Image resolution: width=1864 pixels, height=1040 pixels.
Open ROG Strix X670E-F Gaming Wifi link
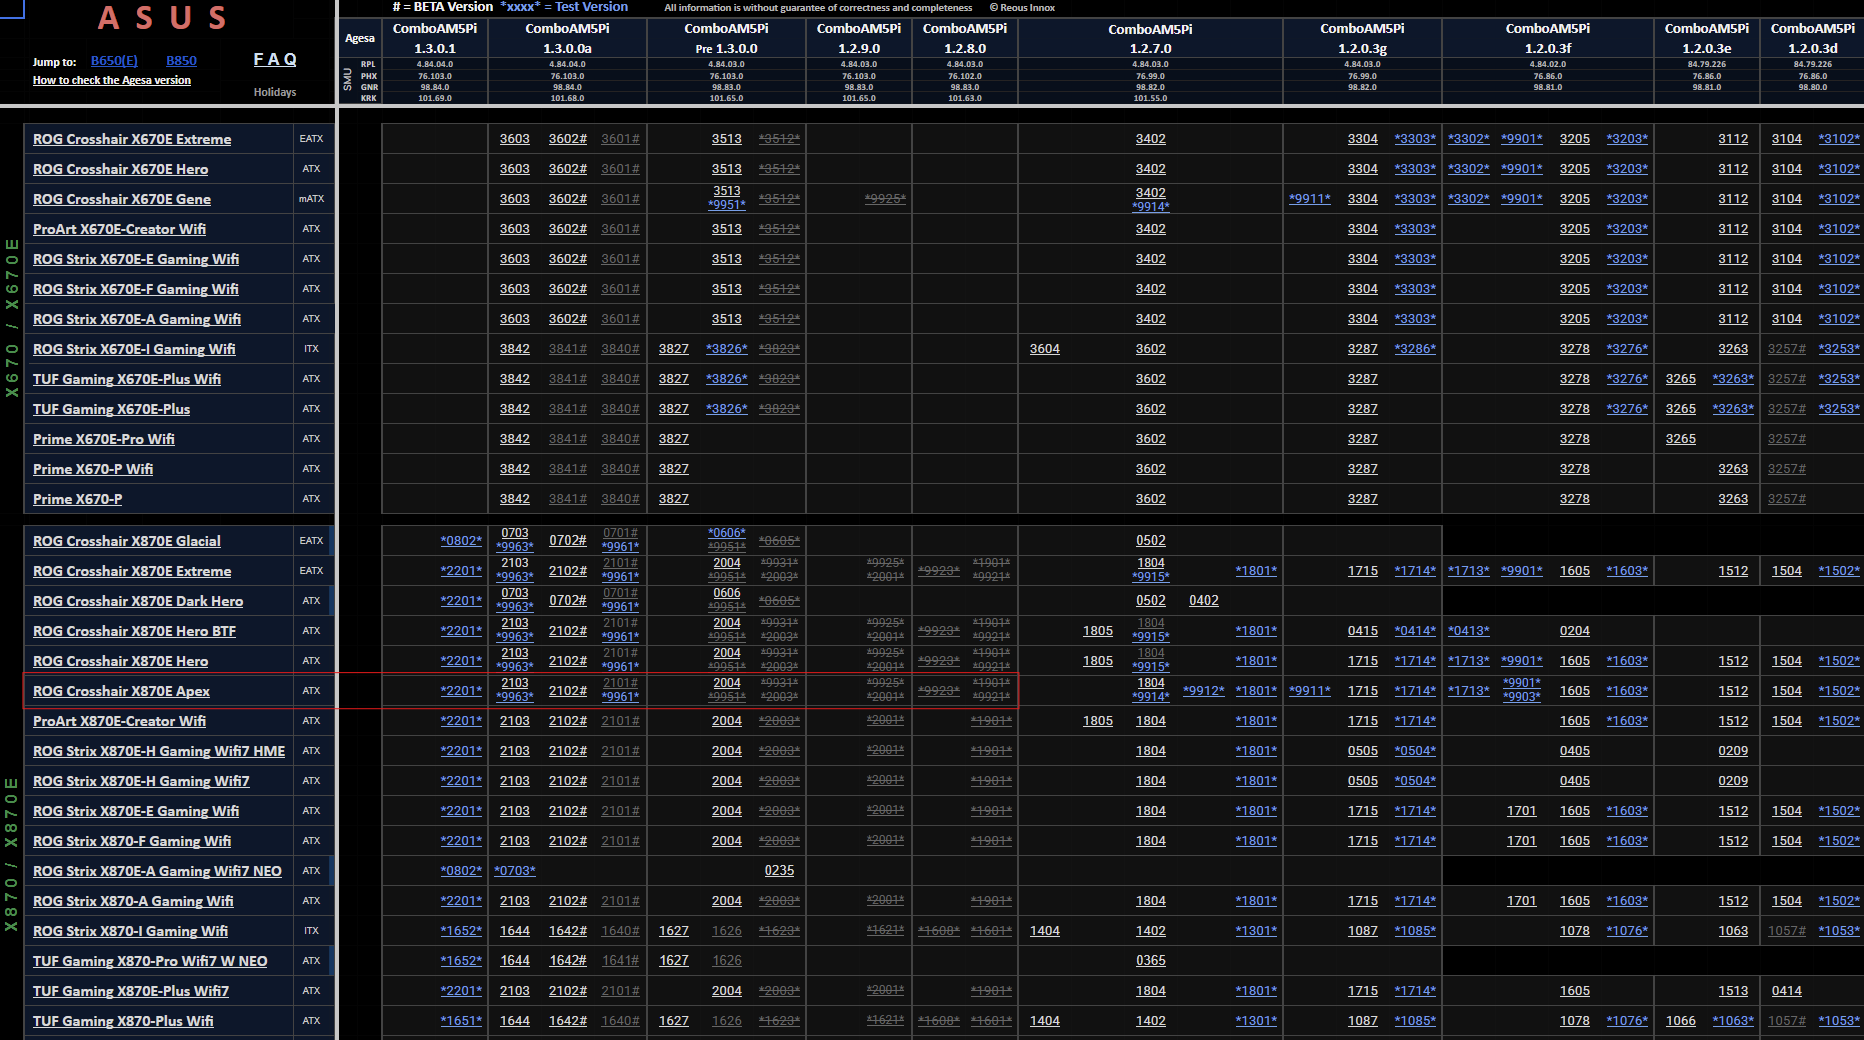click(x=136, y=289)
